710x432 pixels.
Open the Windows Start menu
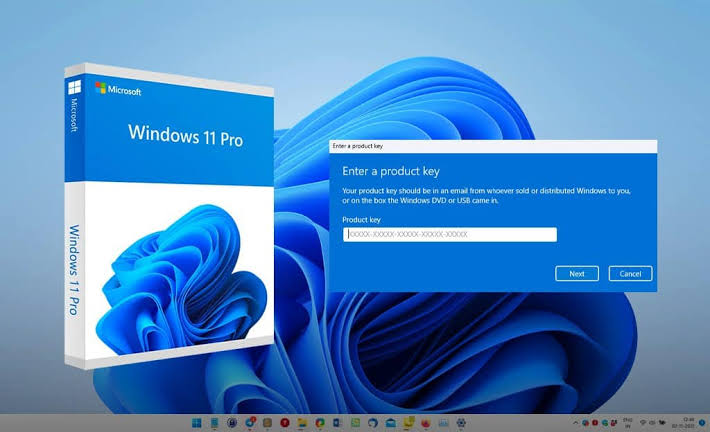[197, 423]
